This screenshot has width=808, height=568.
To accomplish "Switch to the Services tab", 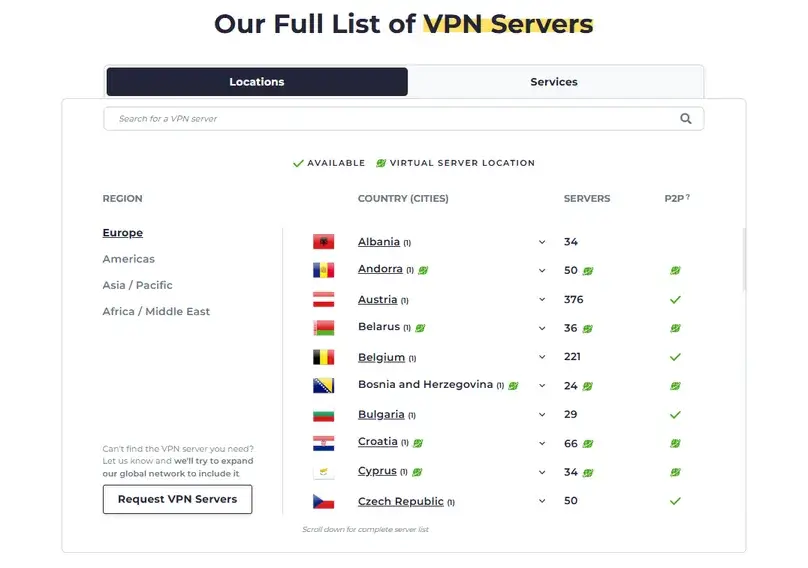I will point(554,81).
